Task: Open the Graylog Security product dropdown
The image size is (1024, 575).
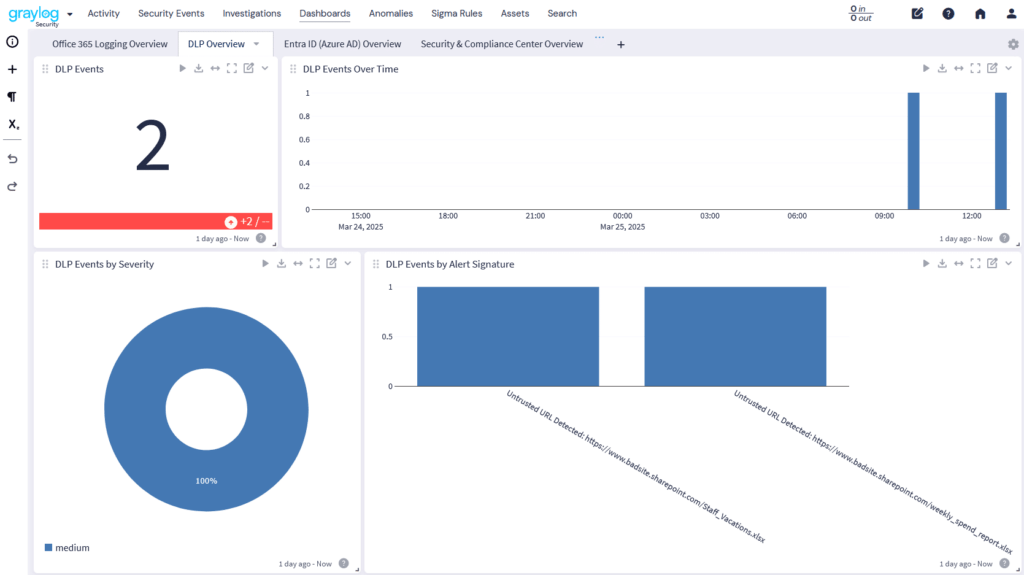Action: coord(70,14)
